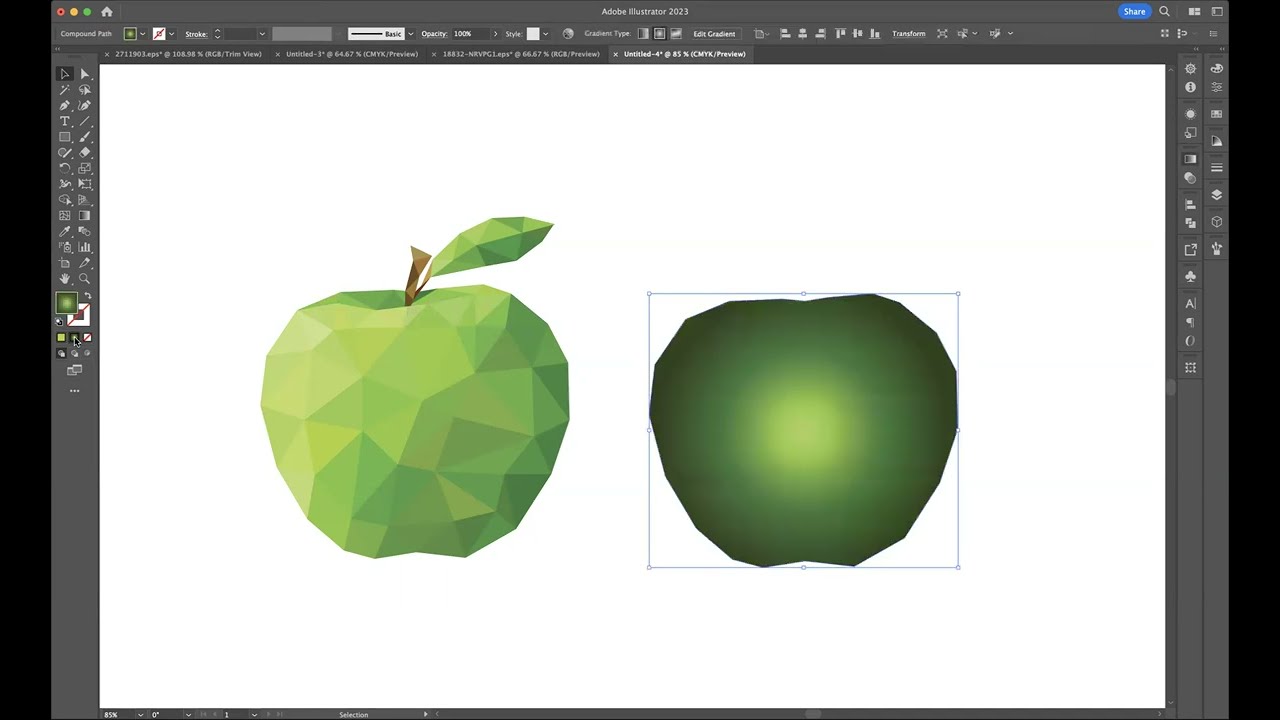The image size is (1280, 720).
Task: Open the stroke color dropdown arrow
Action: point(171,33)
